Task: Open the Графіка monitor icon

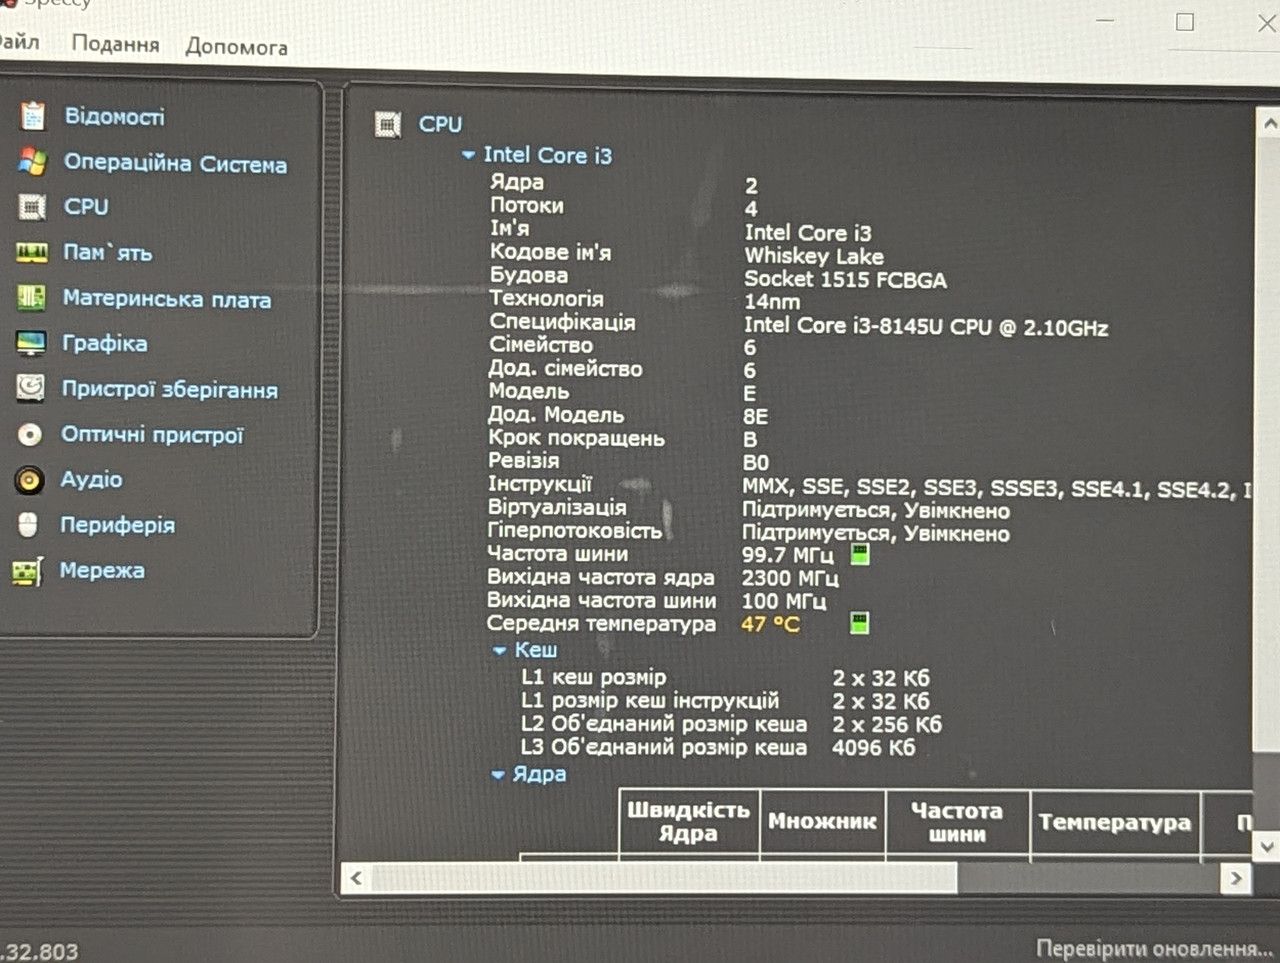Action: click(31, 343)
